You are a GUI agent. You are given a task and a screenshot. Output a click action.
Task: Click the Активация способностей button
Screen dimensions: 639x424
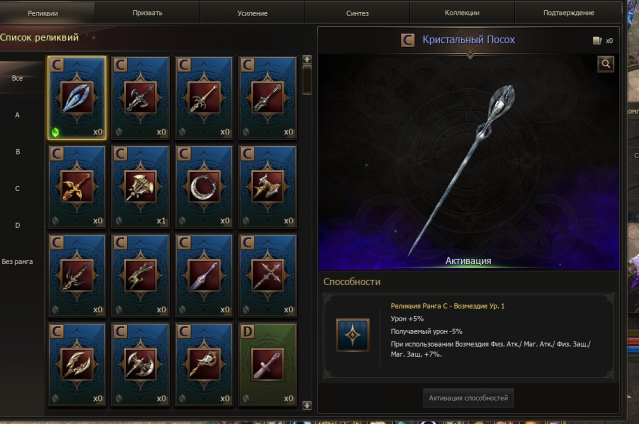(x=468, y=398)
